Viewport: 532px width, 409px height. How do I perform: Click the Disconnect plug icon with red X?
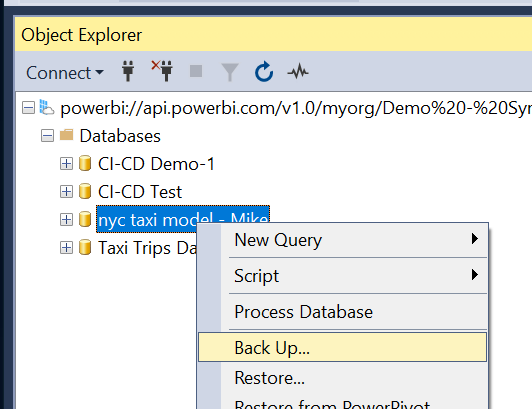pos(162,71)
